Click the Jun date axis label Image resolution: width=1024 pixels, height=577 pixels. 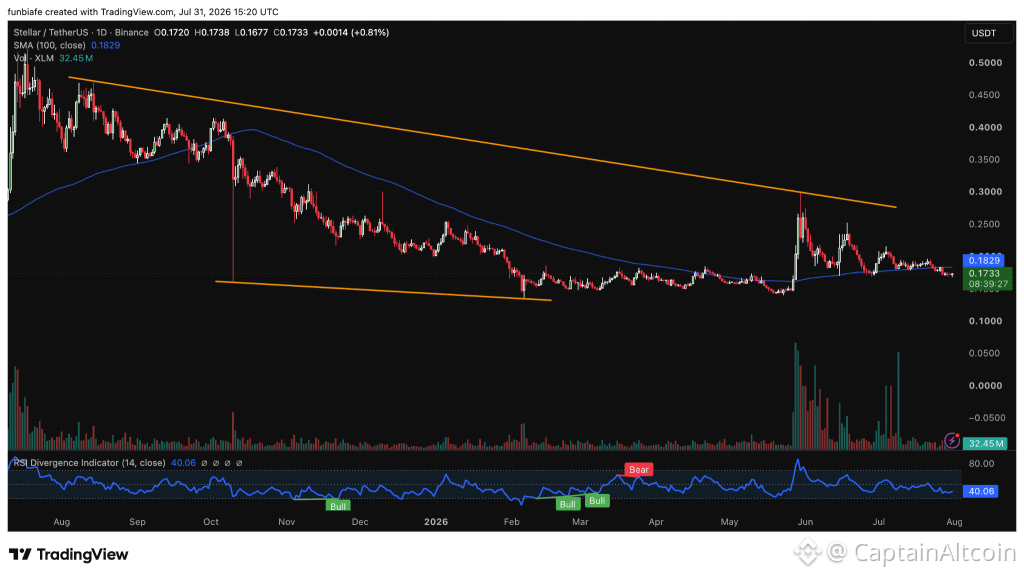[x=805, y=522]
